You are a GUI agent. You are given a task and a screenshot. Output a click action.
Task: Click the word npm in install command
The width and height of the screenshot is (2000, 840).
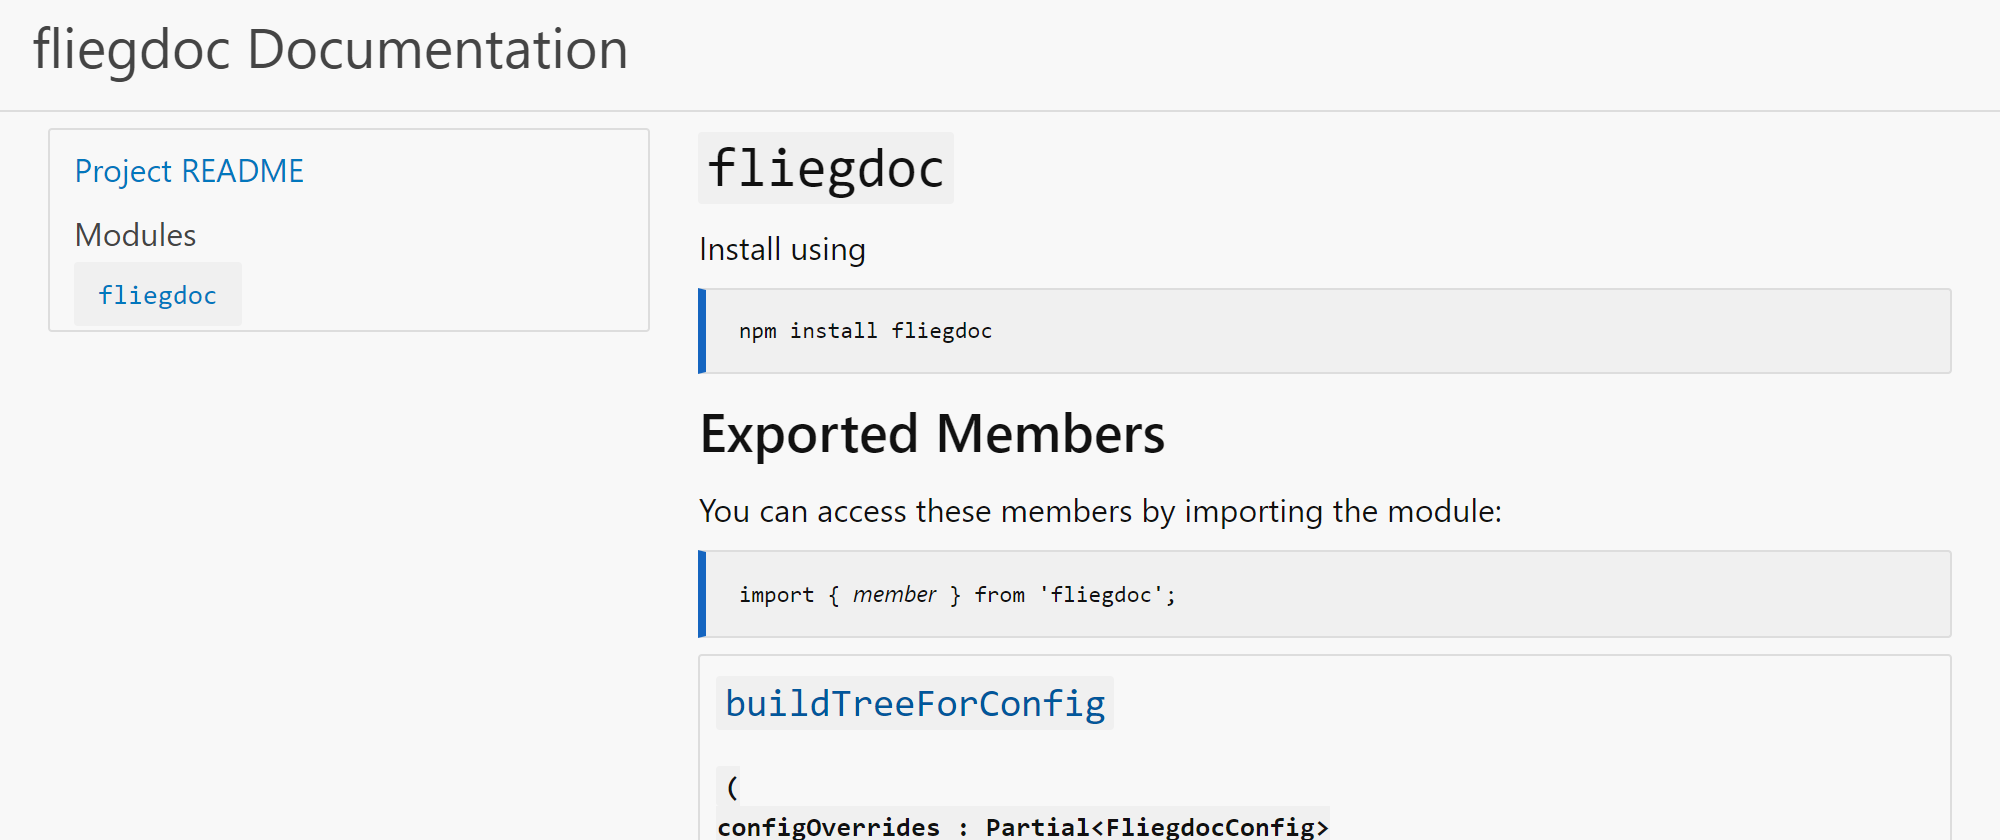pyautogui.click(x=757, y=331)
